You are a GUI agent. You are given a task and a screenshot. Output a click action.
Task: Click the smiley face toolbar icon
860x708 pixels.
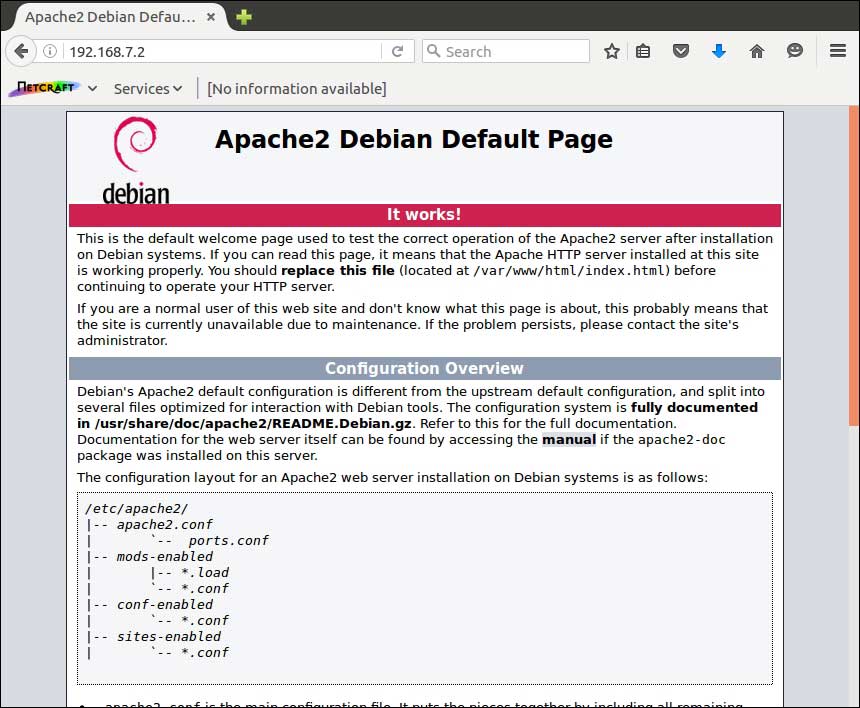coord(795,51)
